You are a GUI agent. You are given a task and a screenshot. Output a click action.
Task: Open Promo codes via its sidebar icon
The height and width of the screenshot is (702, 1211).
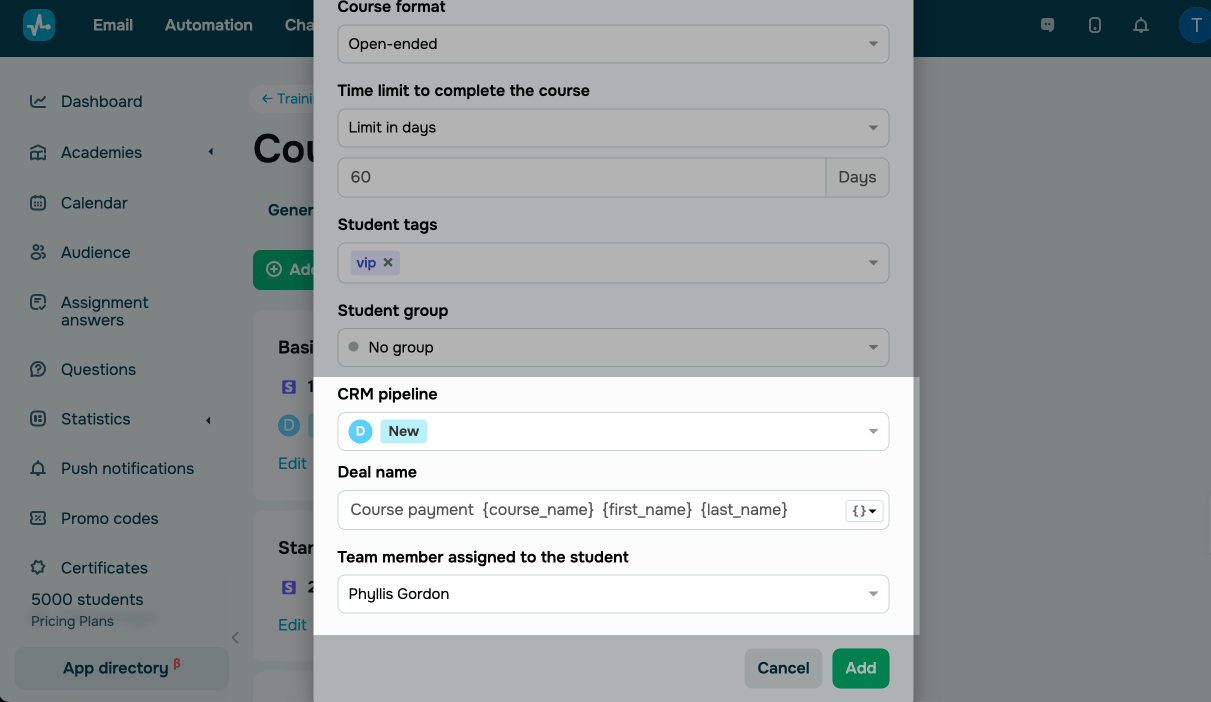(x=38, y=519)
